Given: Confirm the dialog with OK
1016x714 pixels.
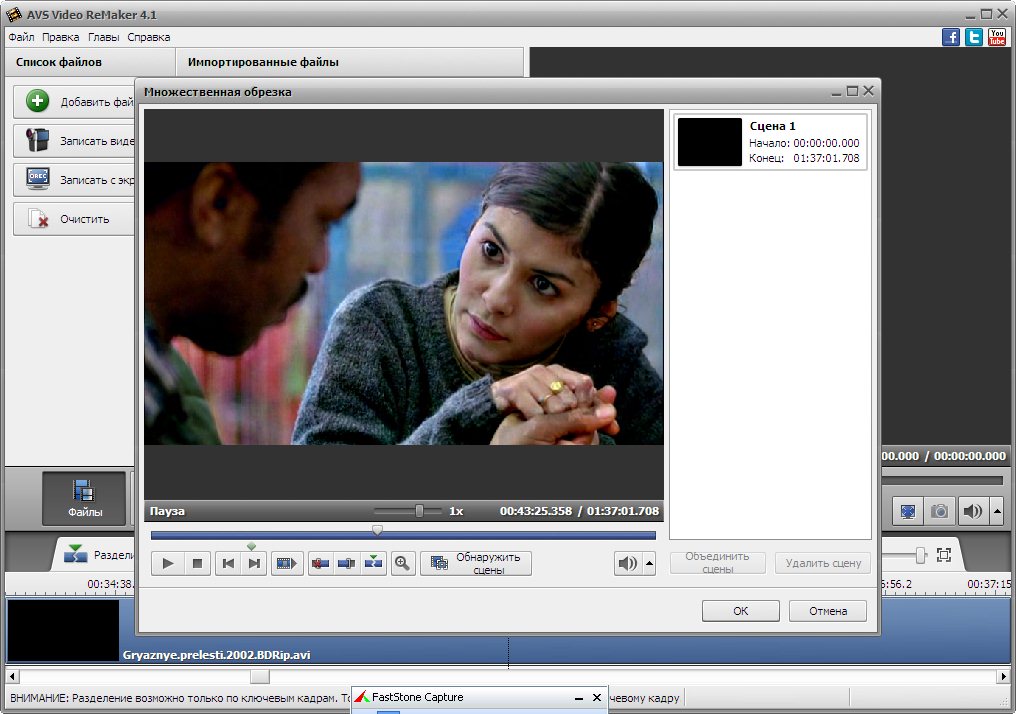Looking at the screenshot, I should point(740,611).
